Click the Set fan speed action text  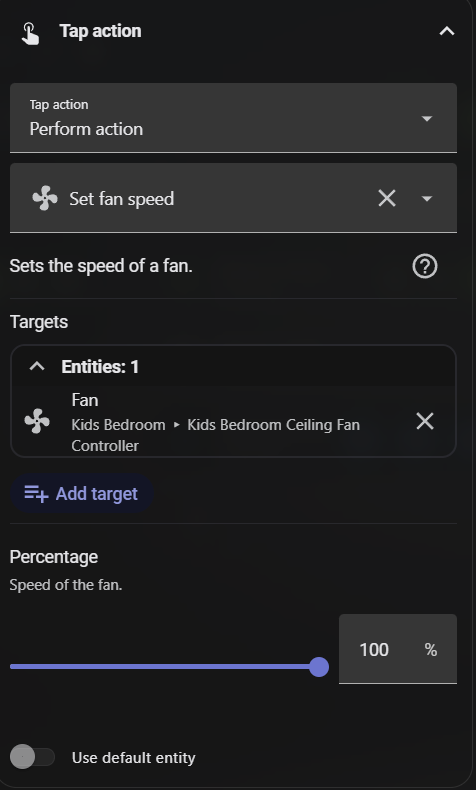point(122,199)
